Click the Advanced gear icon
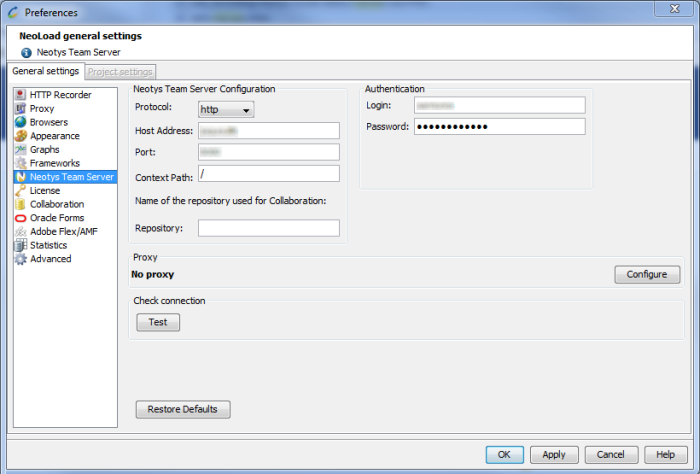 click(20, 259)
